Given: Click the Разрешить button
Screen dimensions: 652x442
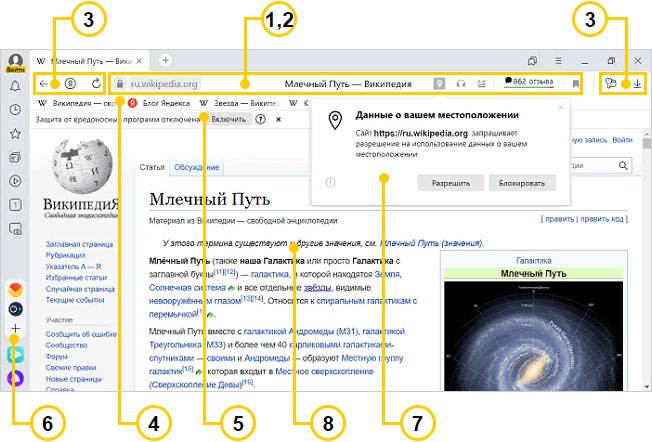Looking at the screenshot, I should click(x=451, y=183).
